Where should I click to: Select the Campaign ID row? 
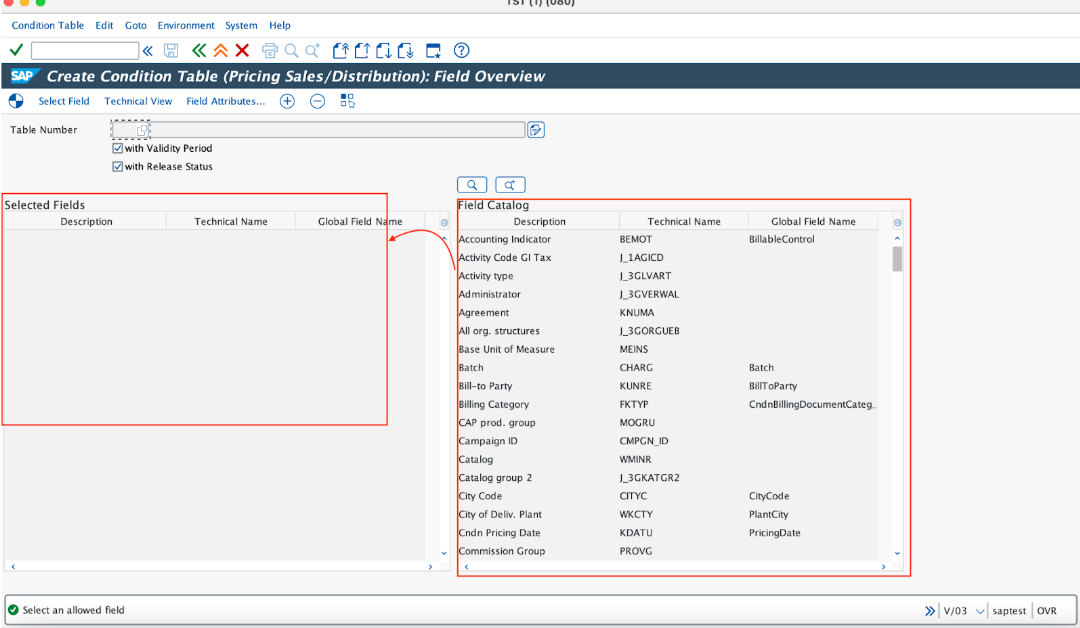[x=668, y=441]
